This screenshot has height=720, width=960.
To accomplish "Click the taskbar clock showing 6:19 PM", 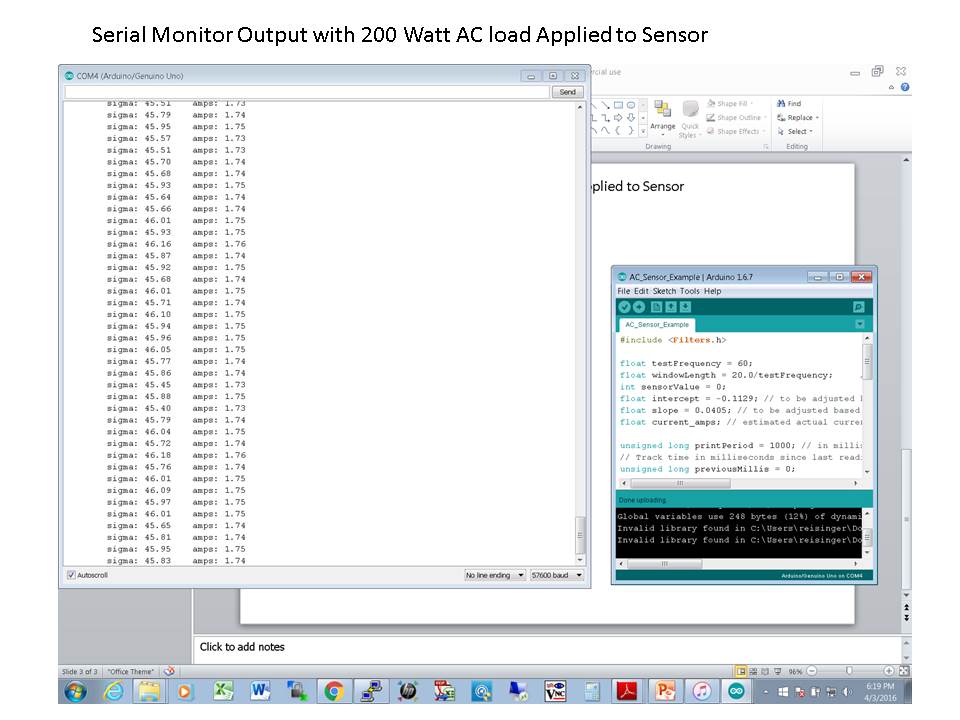I will pyautogui.click(x=880, y=692).
